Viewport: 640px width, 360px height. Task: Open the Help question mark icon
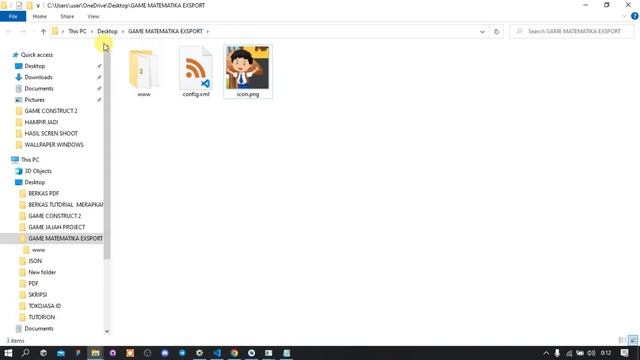pos(634,16)
